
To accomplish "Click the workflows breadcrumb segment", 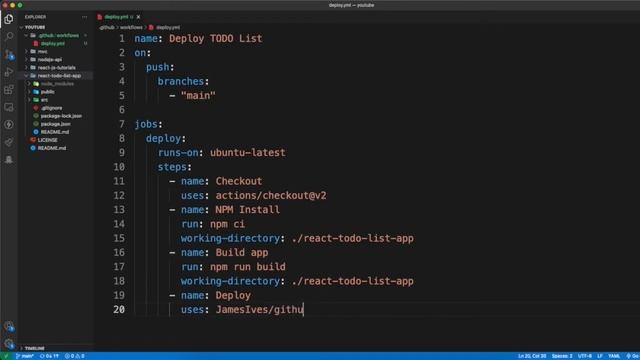I will (131, 27).
